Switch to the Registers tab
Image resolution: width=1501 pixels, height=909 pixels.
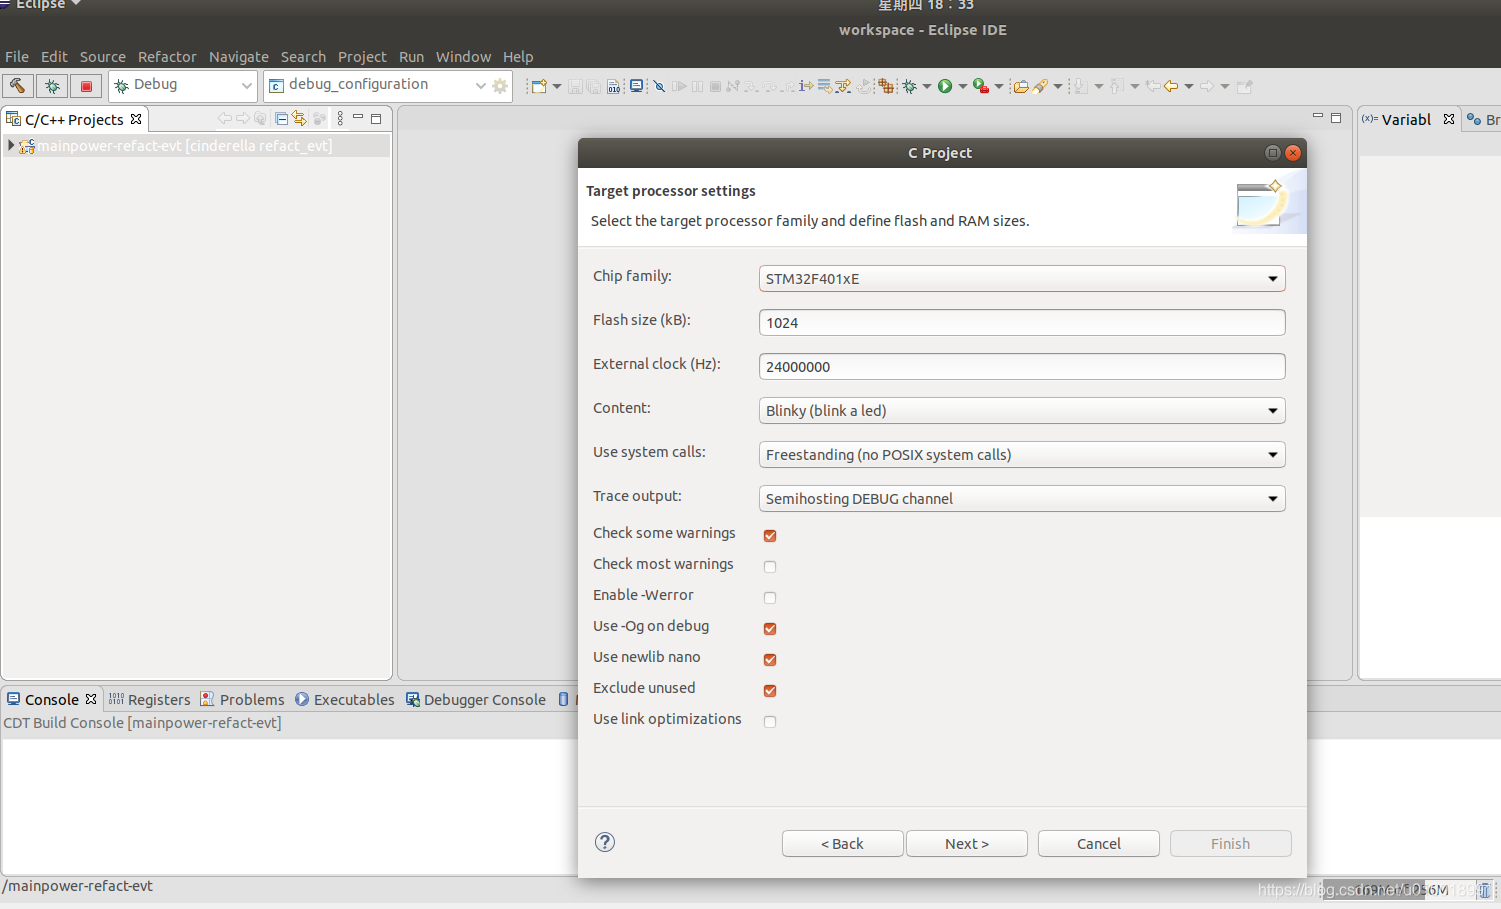pyautogui.click(x=149, y=699)
